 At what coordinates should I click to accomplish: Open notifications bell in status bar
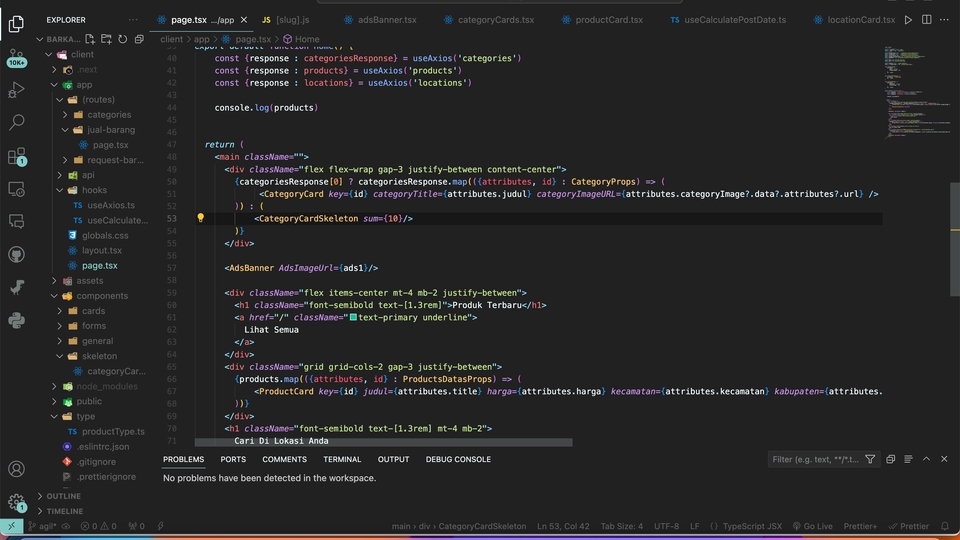[945, 526]
